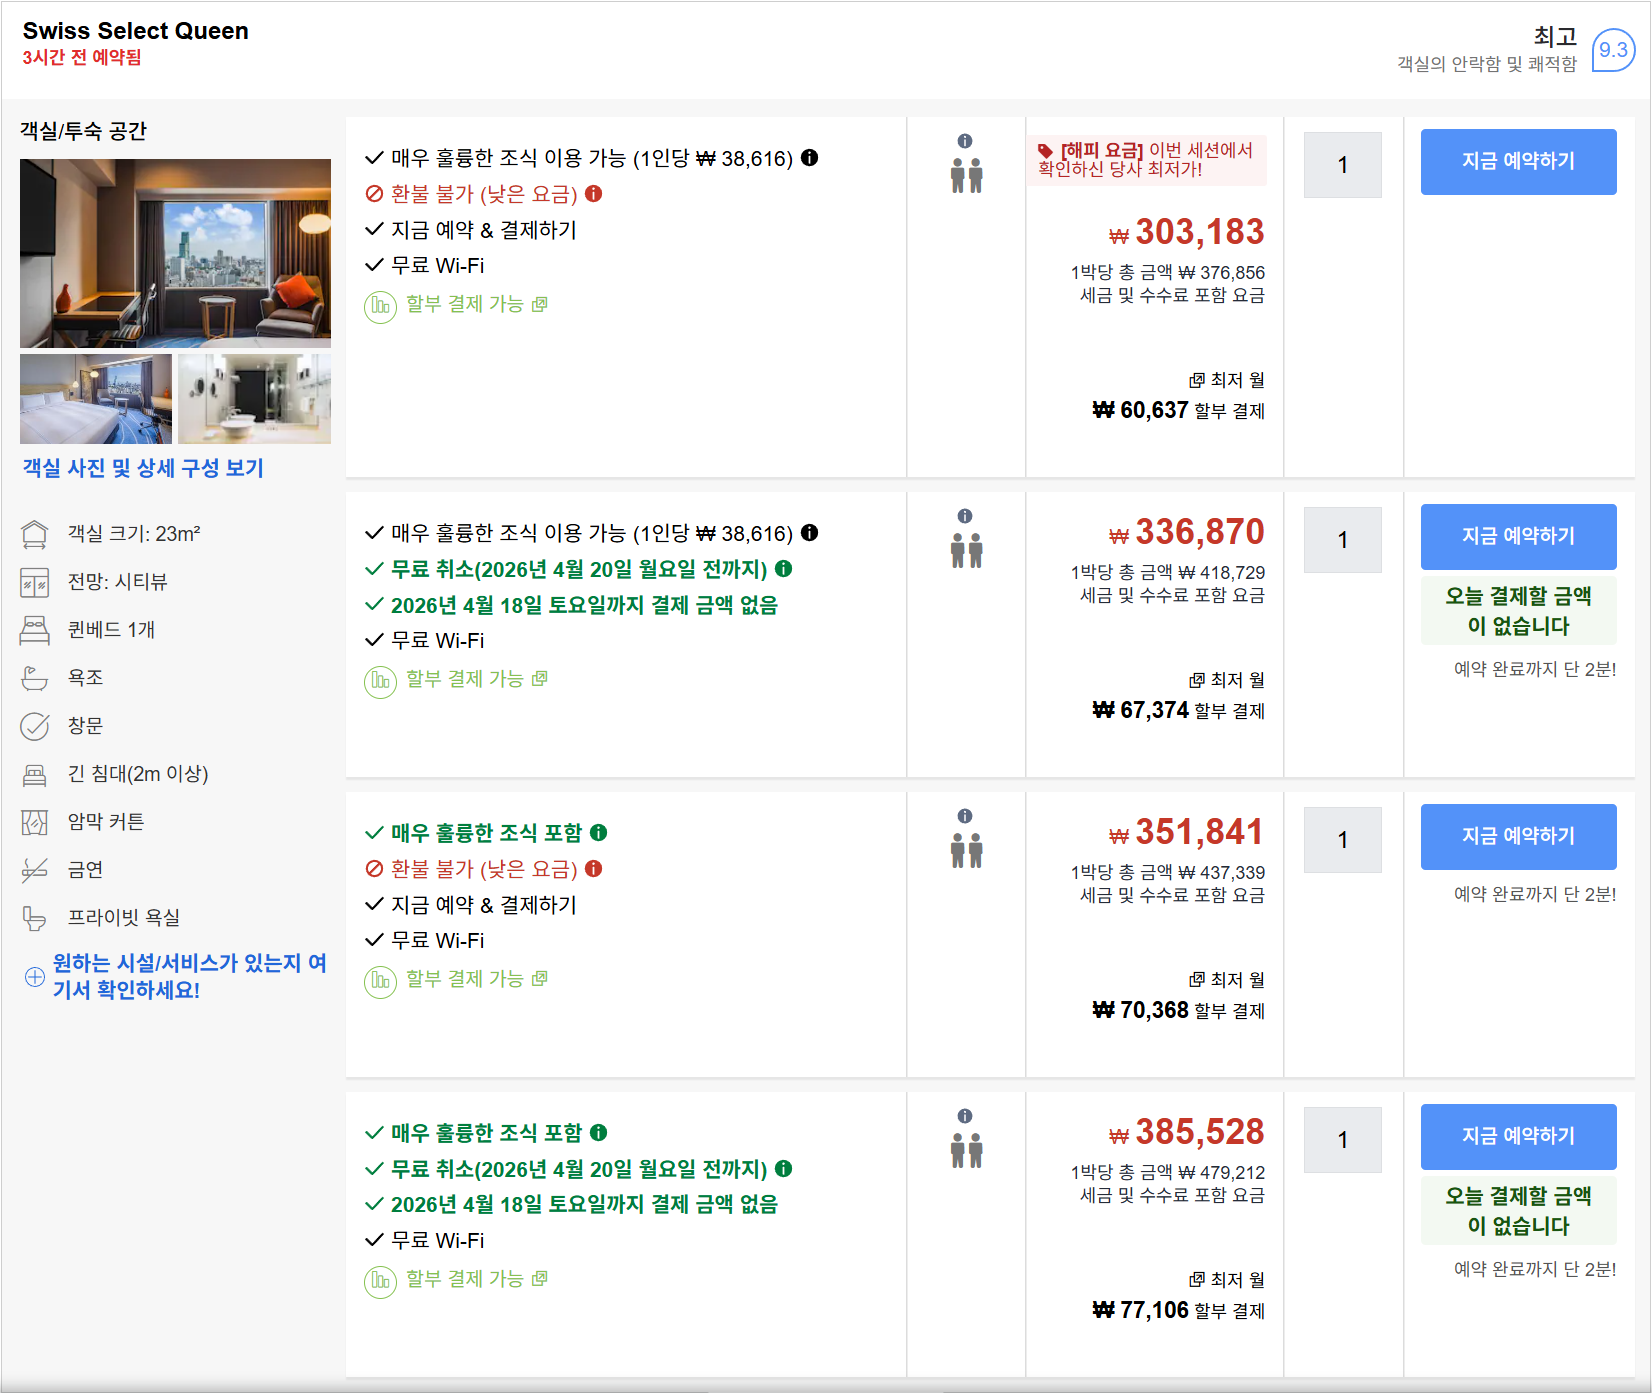Click the window checkmark icon
The image size is (1652, 1394).
35,726
